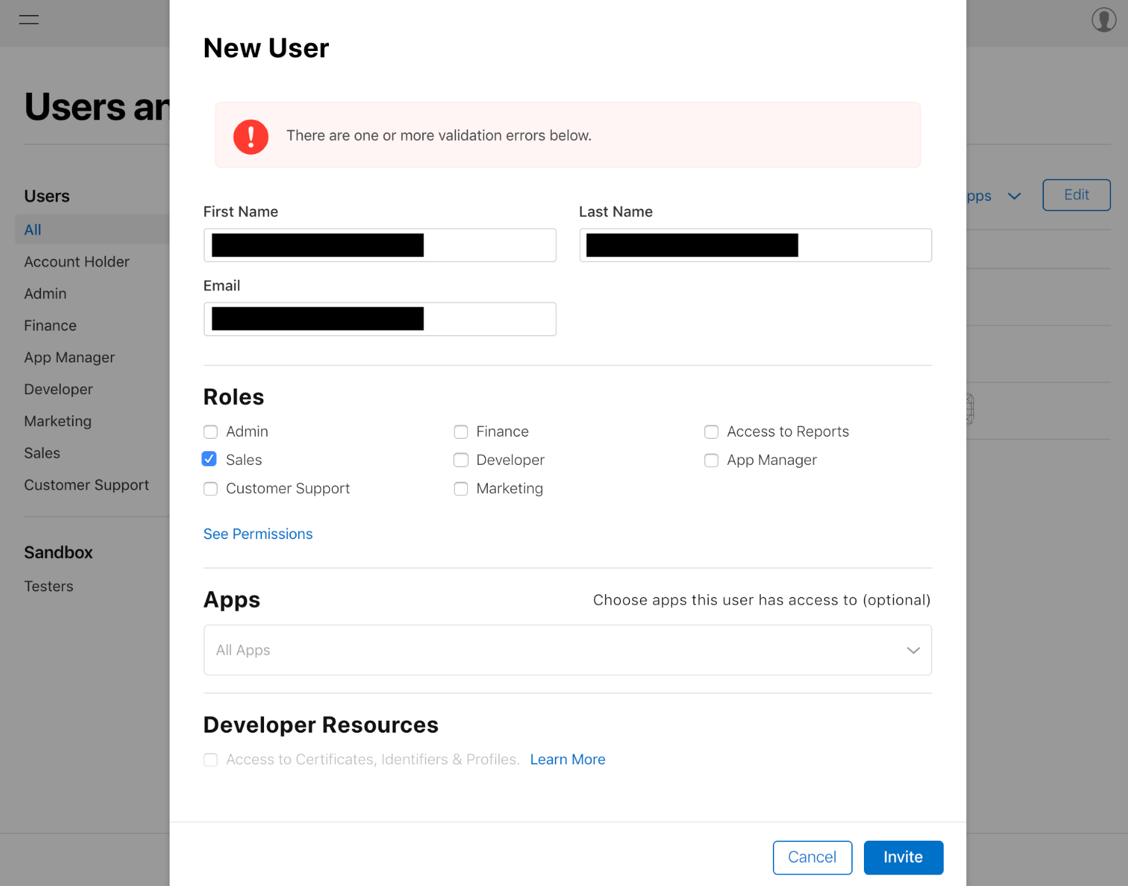Open the hamburger navigation menu
Image resolution: width=1128 pixels, height=886 pixels.
28,19
